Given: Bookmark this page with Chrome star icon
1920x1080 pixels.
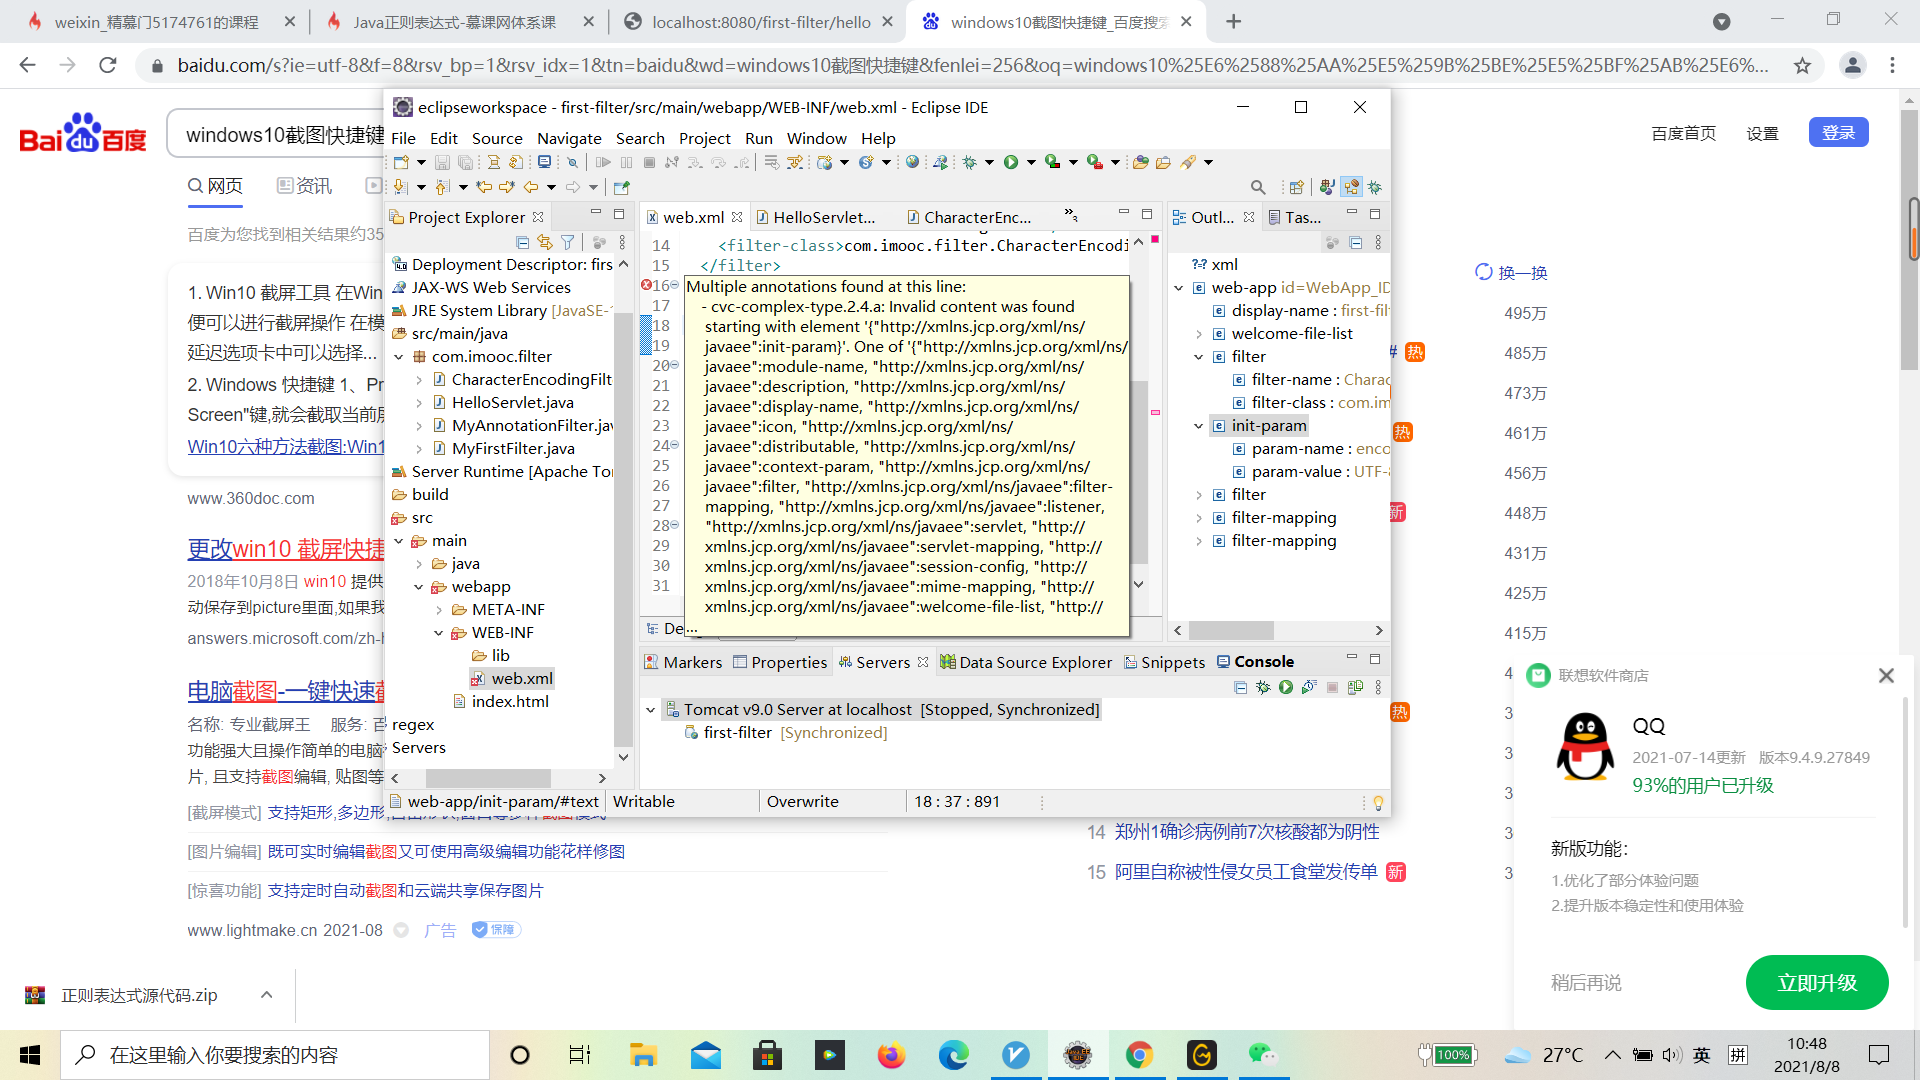Looking at the screenshot, I should pos(1802,65).
